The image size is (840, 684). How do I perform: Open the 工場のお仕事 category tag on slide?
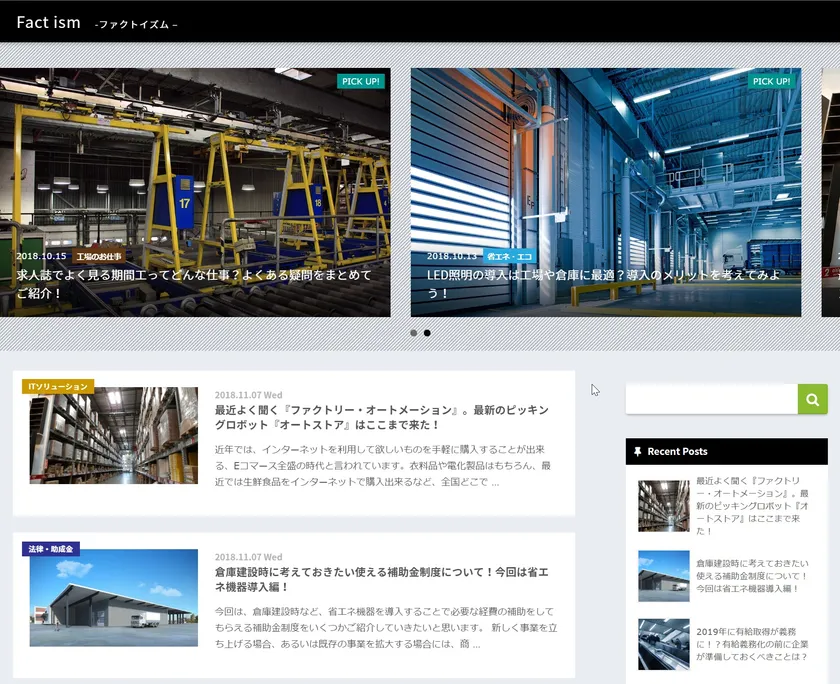pos(98,257)
